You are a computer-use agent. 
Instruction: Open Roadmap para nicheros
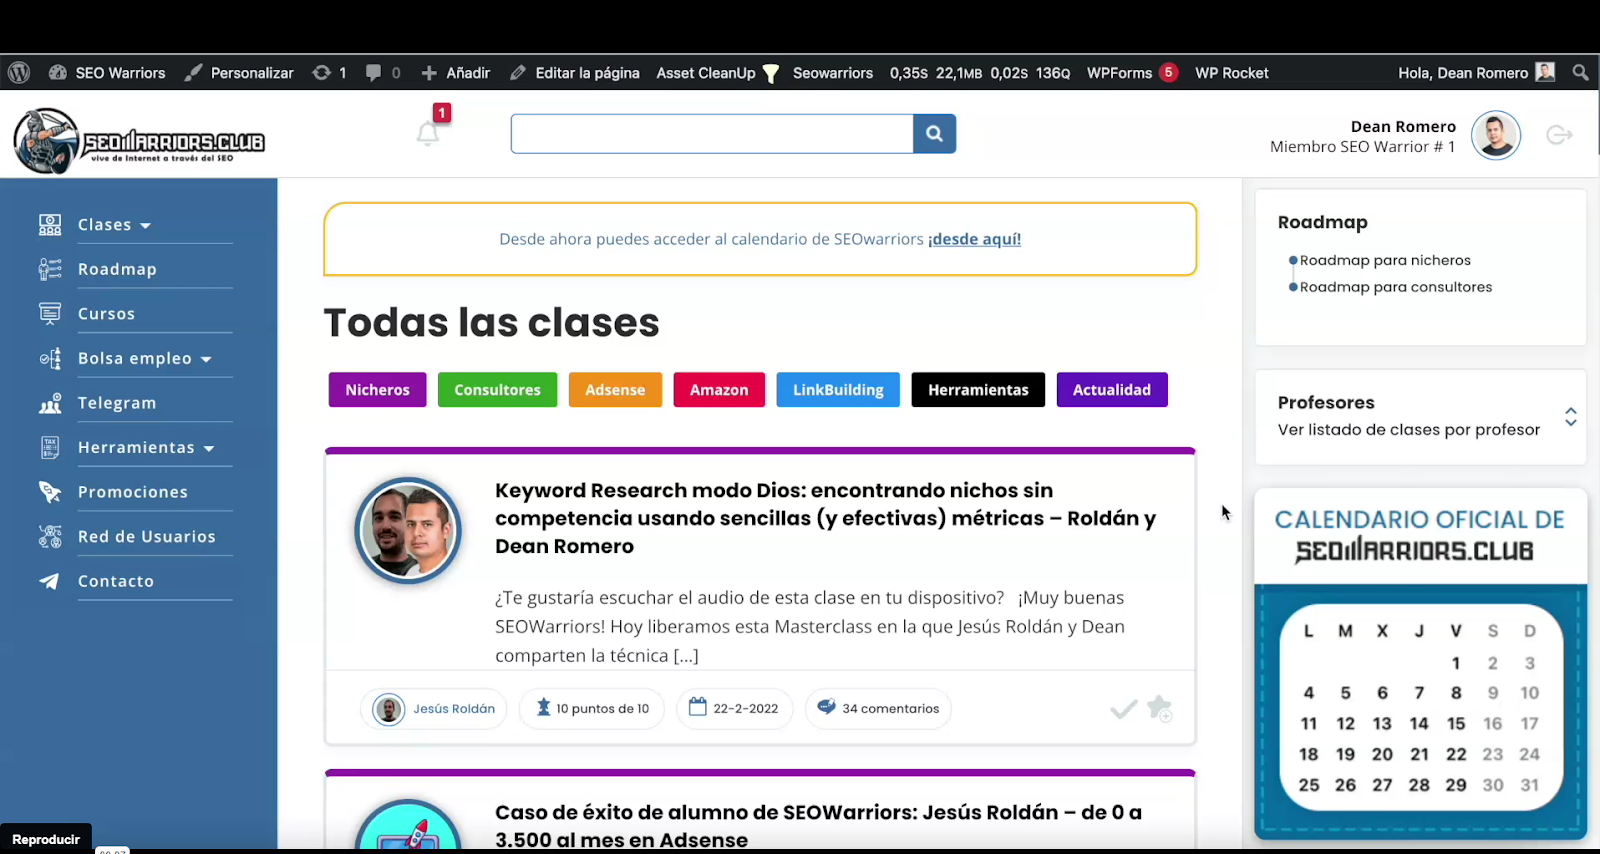pyautogui.click(x=1385, y=260)
